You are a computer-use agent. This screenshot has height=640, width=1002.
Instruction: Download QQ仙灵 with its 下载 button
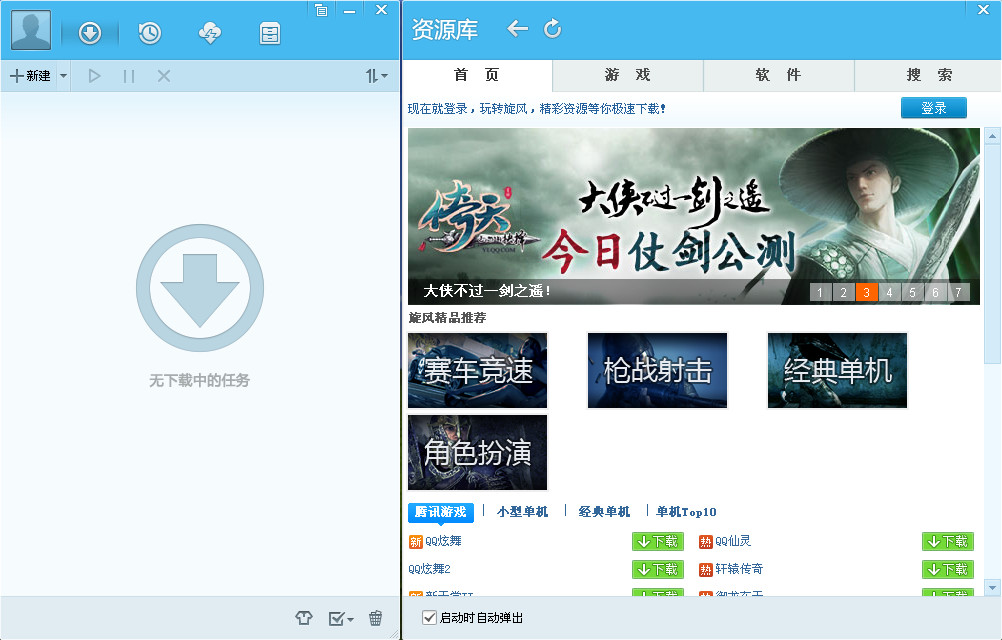point(948,542)
